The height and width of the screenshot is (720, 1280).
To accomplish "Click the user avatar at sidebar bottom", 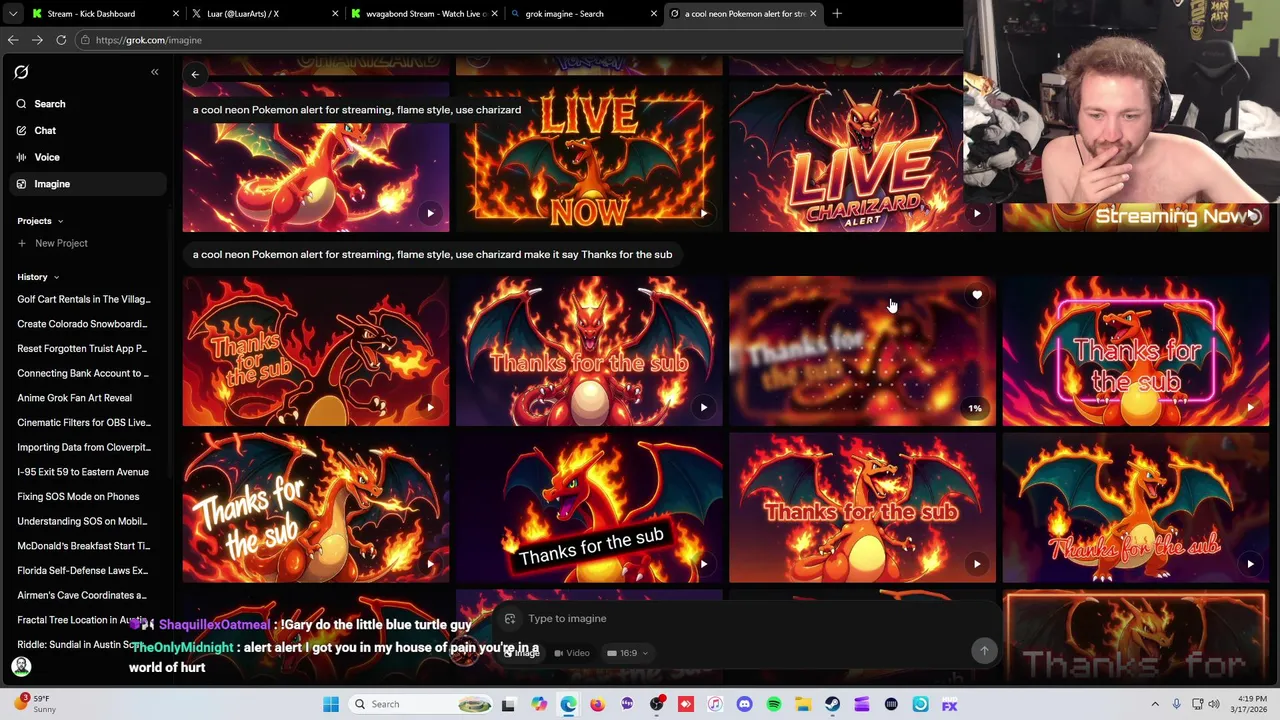I will pos(21,666).
